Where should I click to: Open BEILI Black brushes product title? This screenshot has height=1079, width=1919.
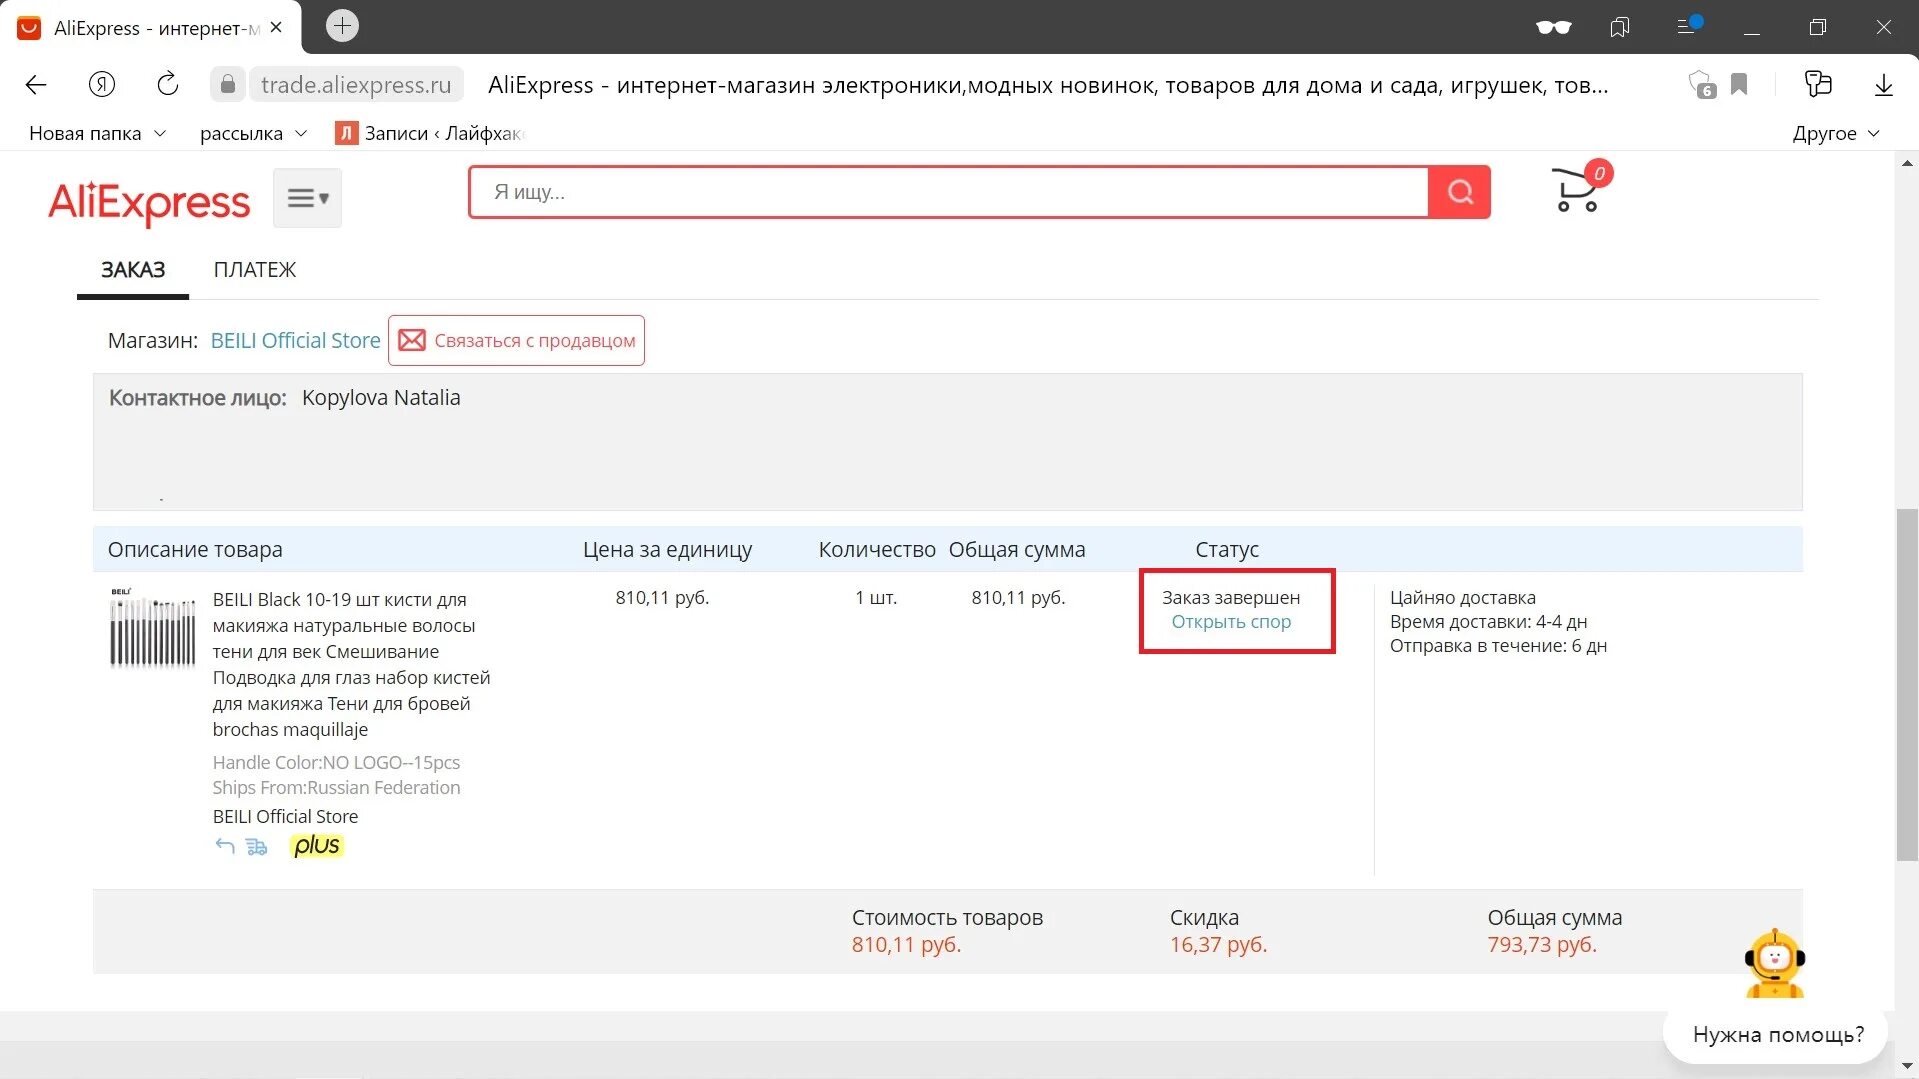tap(351, 664)
